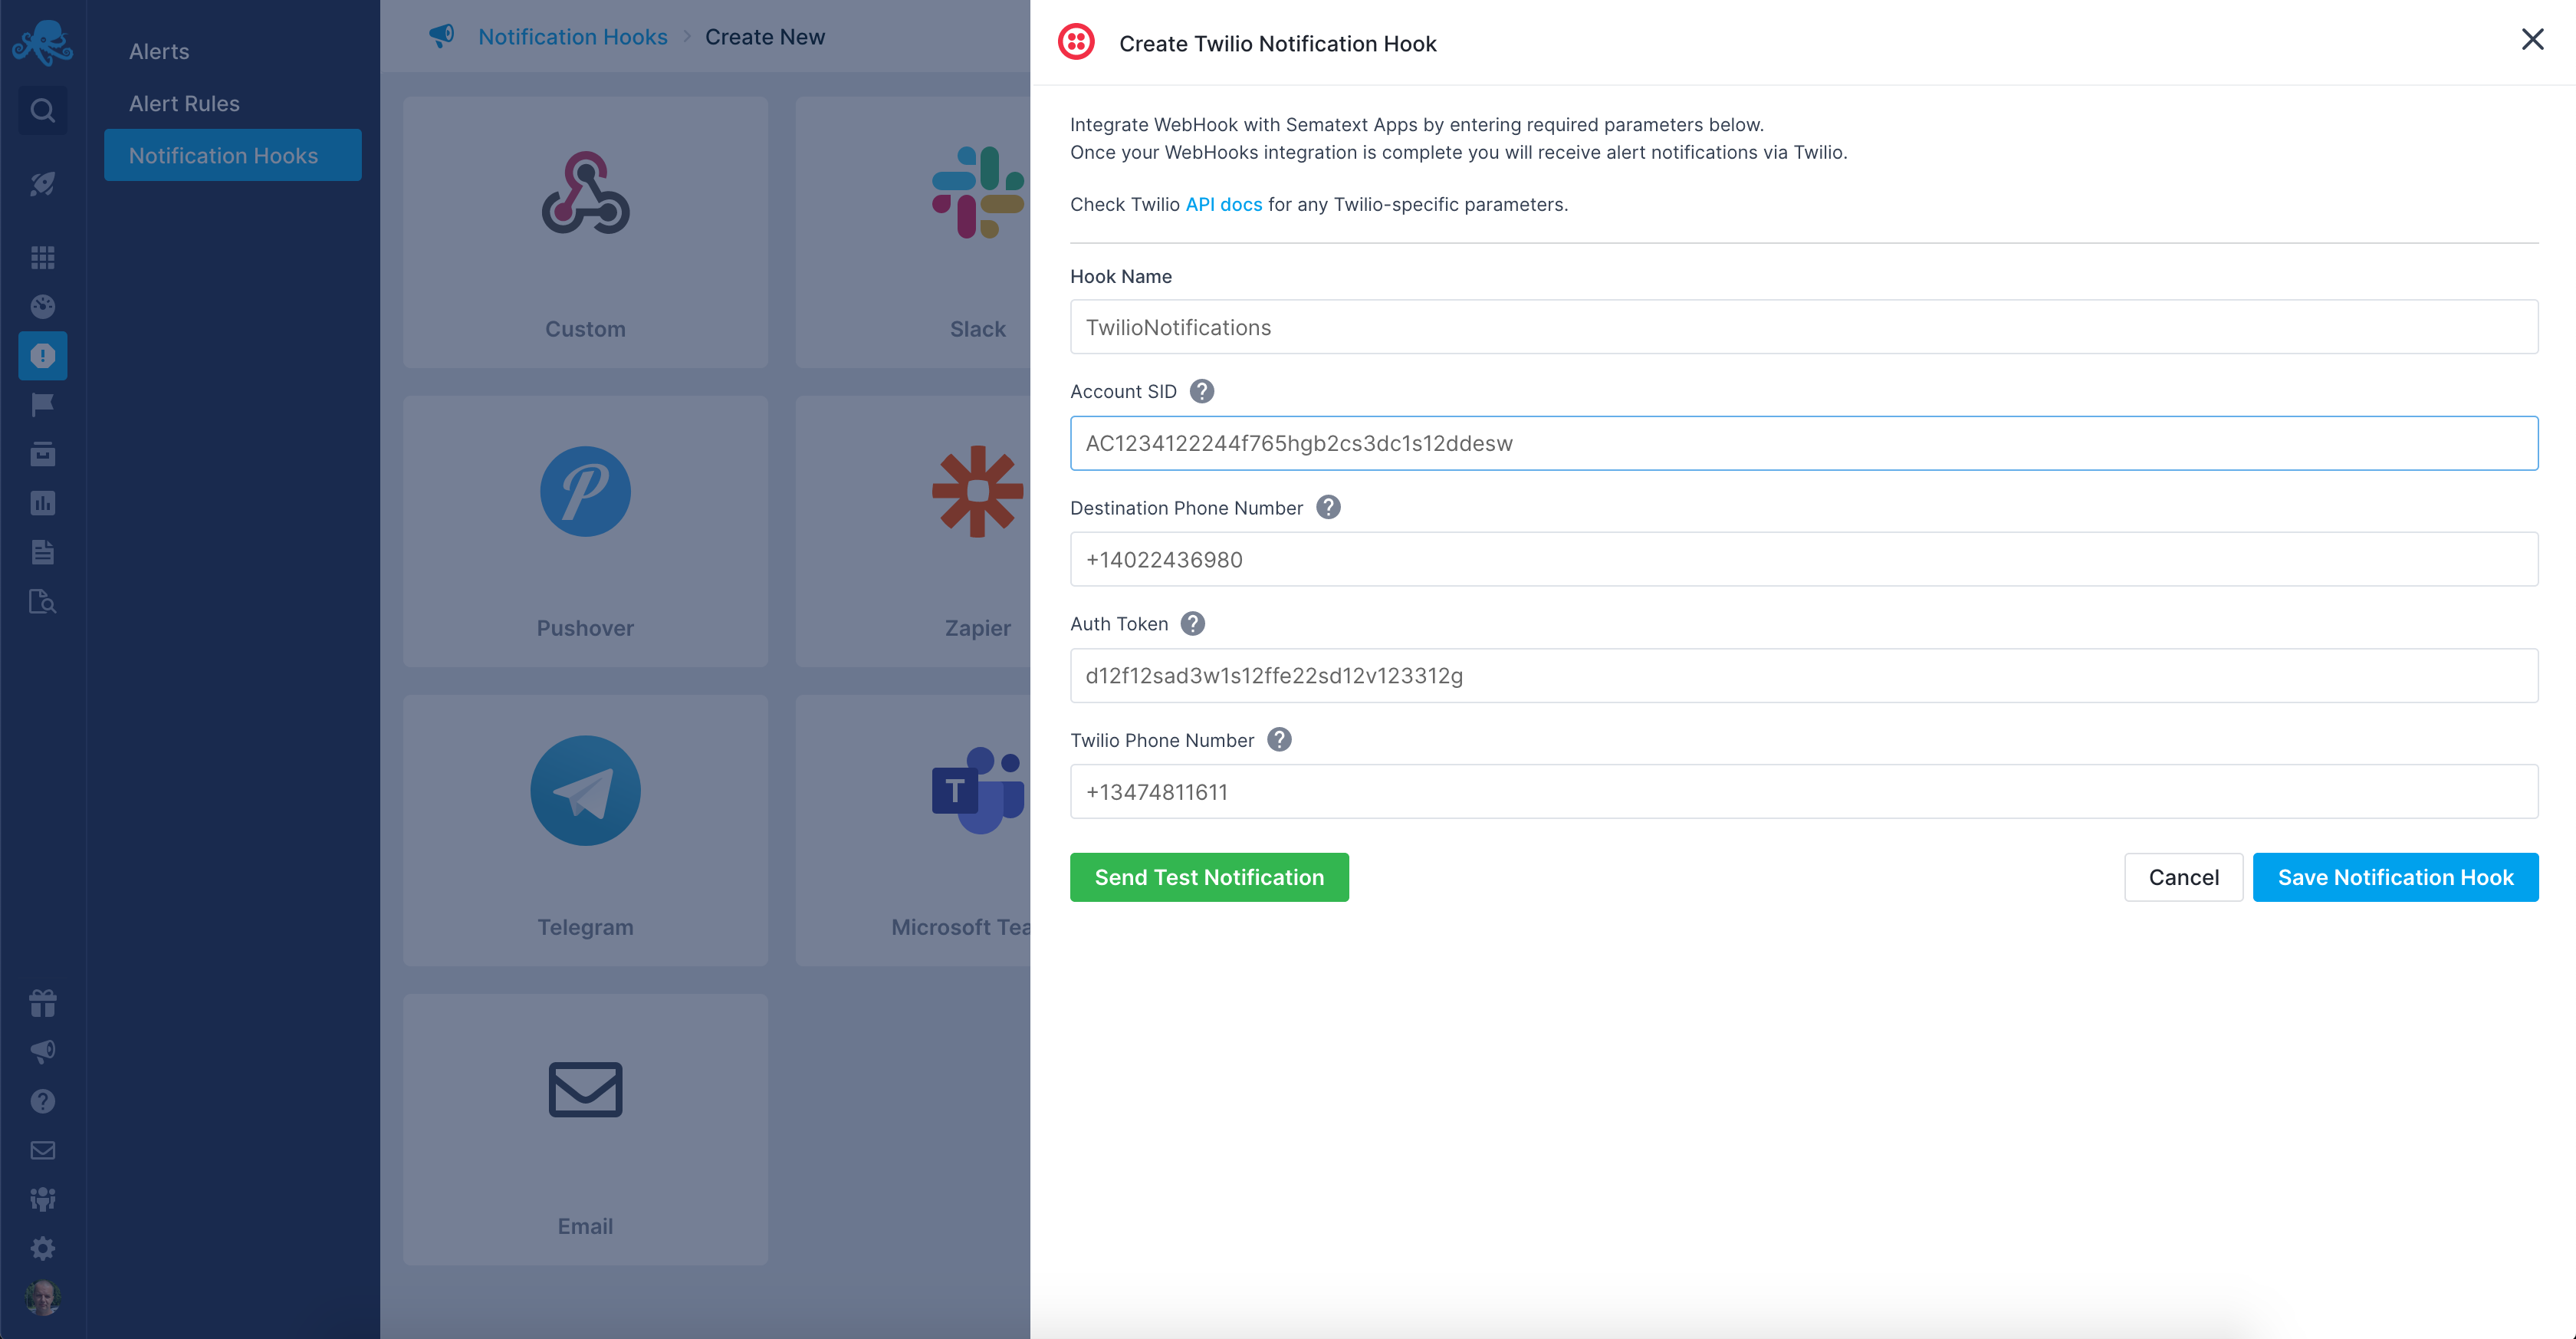Open Alert Rules menu item

184,103
